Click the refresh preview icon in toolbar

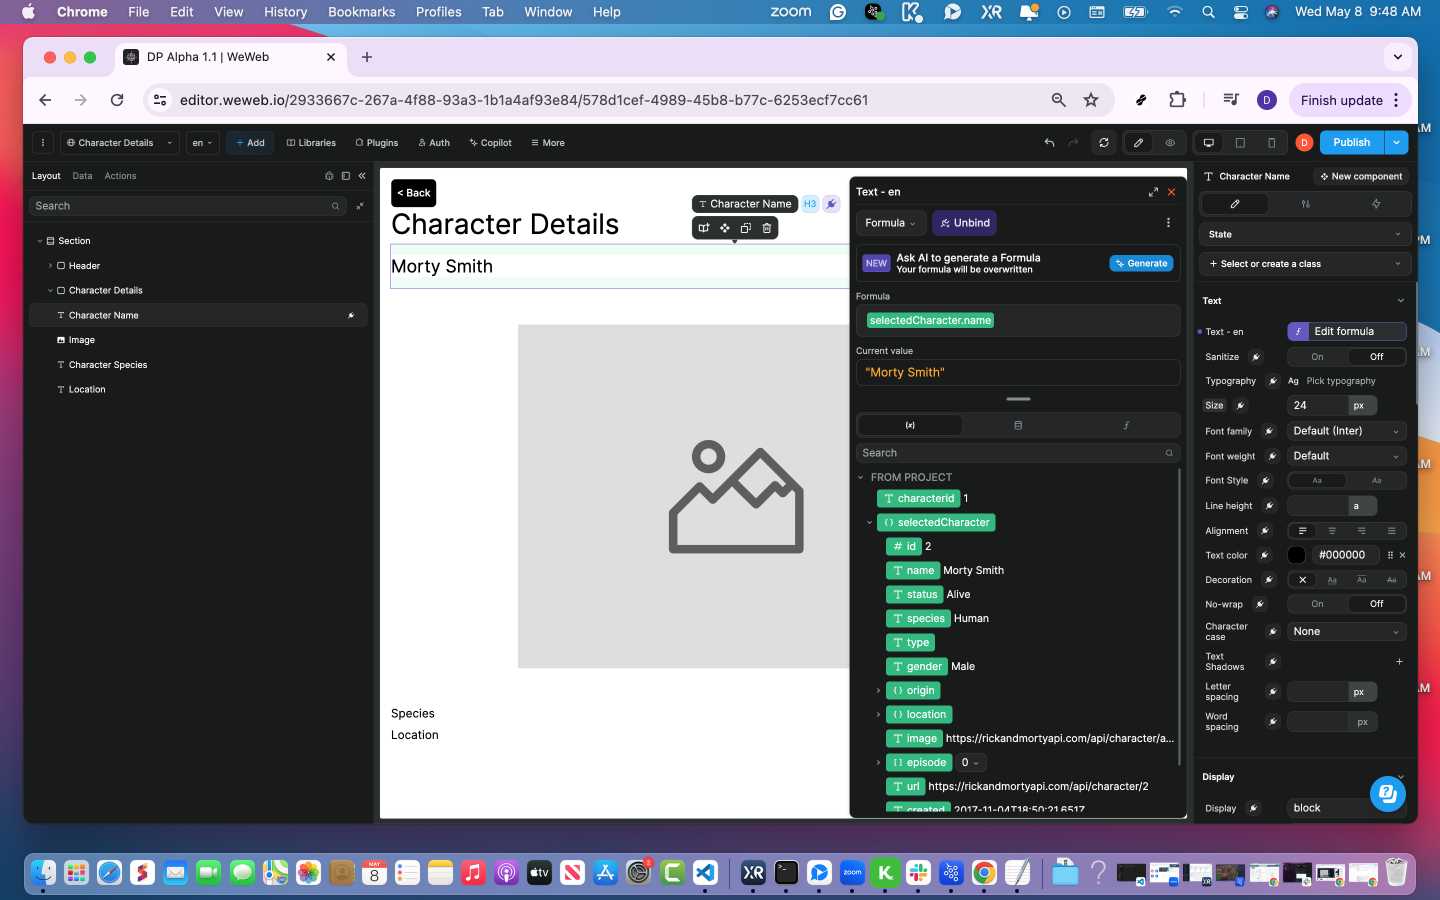pyautogui.click(x=1104, y=143)
